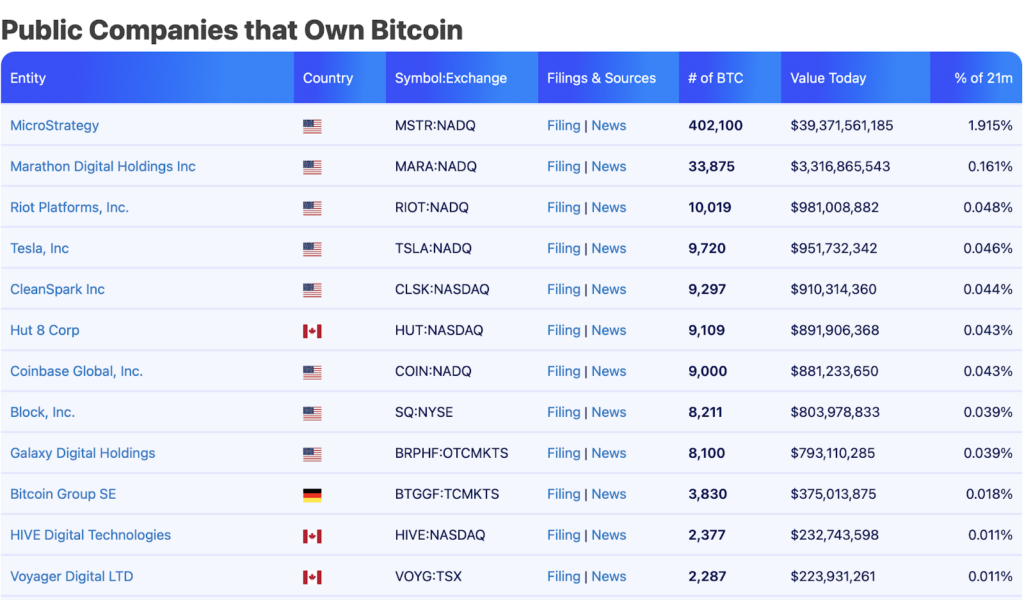
Task: Open the MicroStrategy entity link
Action: 54,126
